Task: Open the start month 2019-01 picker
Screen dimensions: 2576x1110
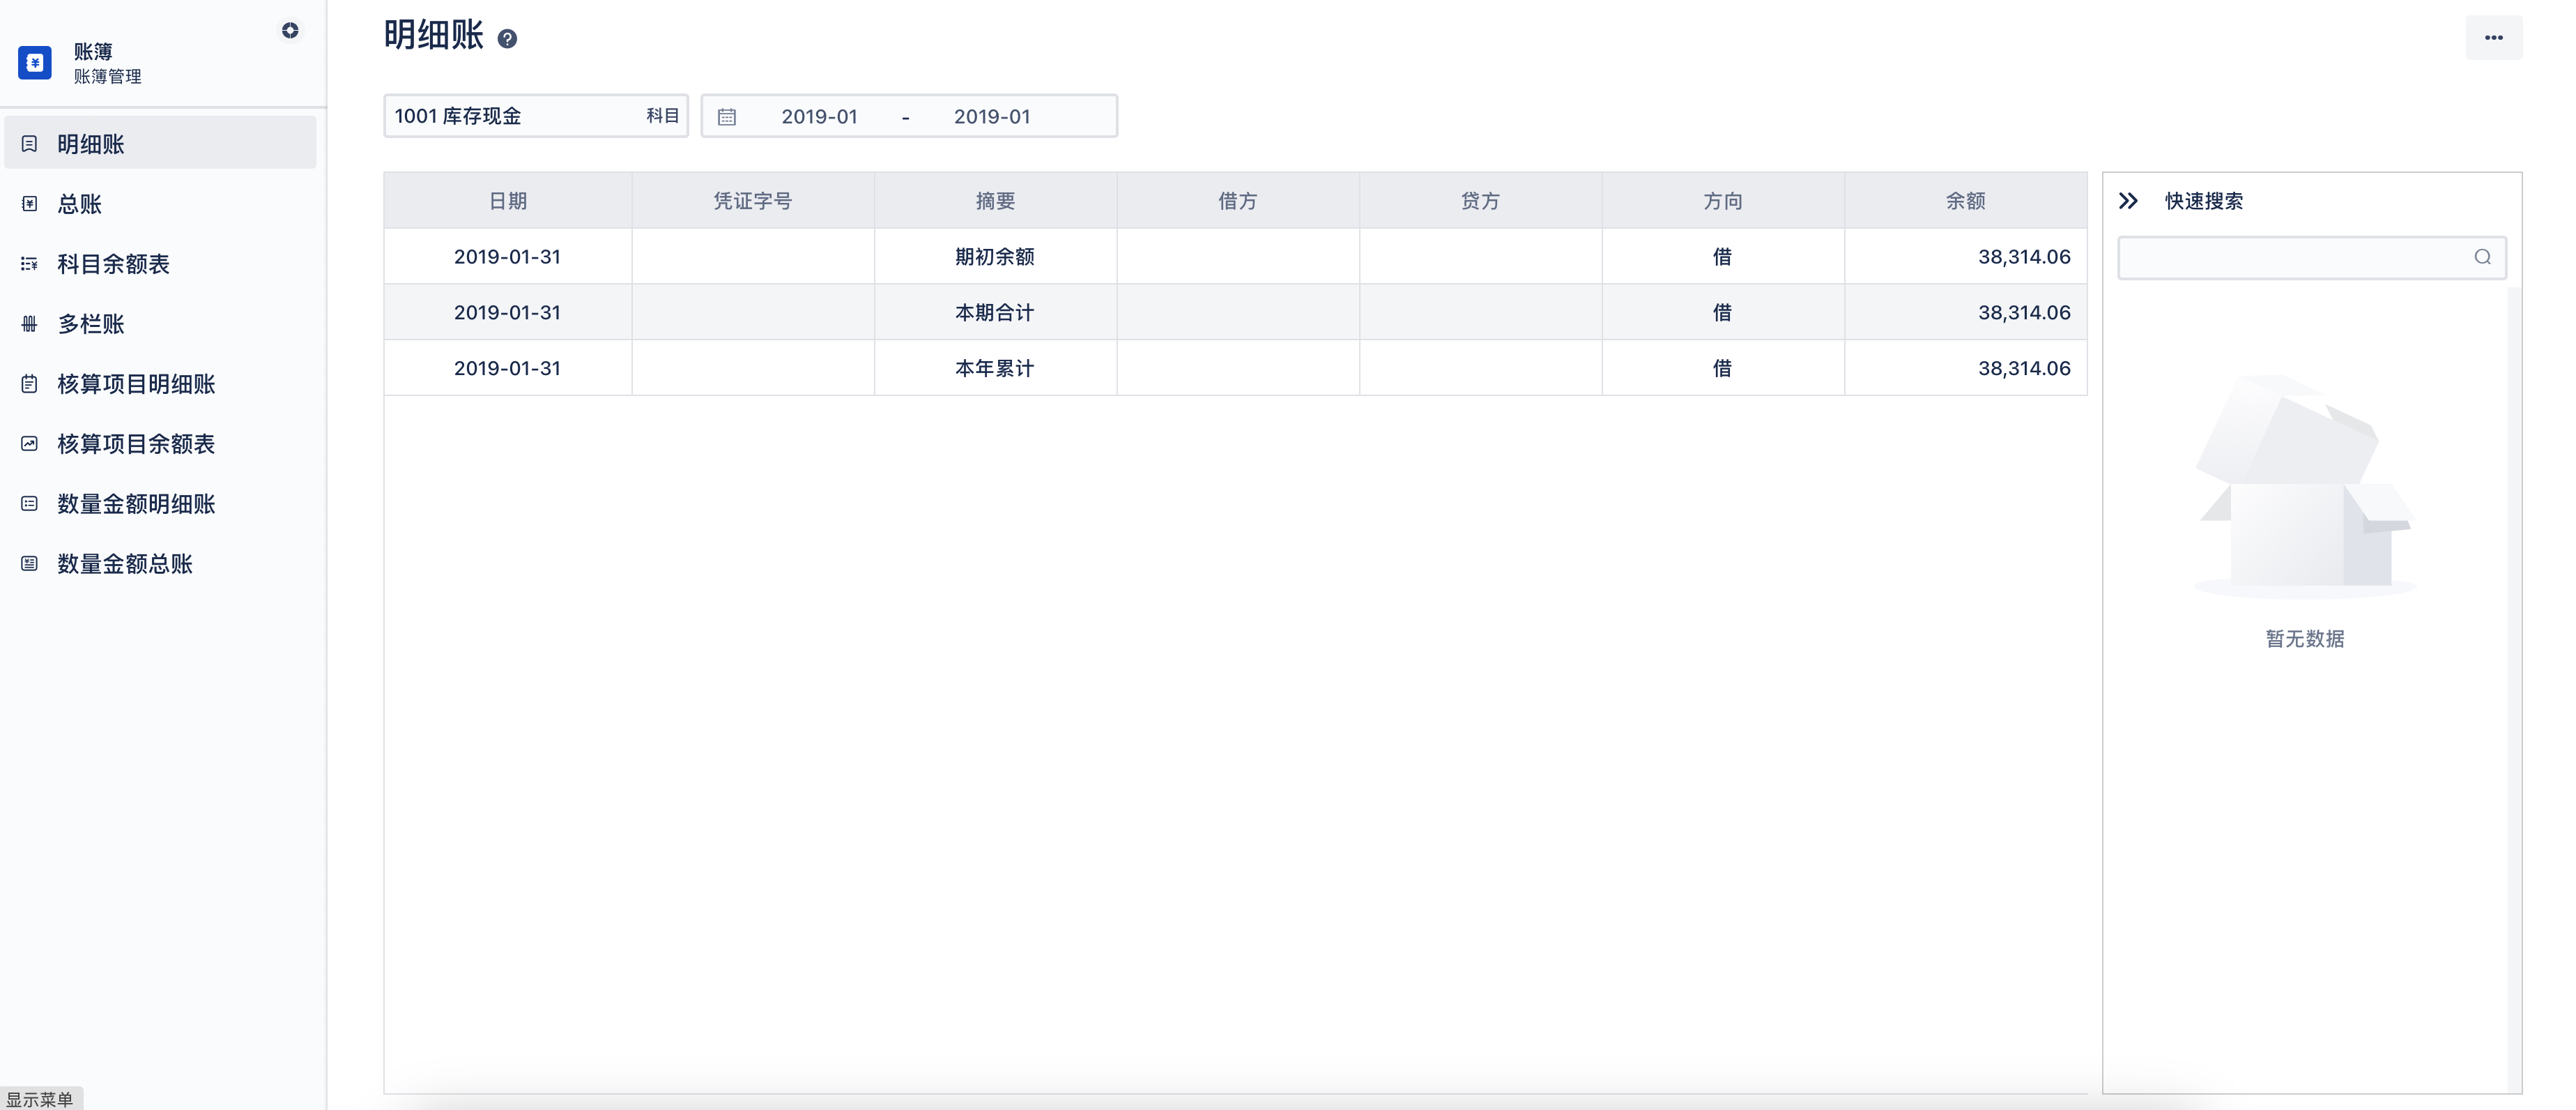Action: 819,117
